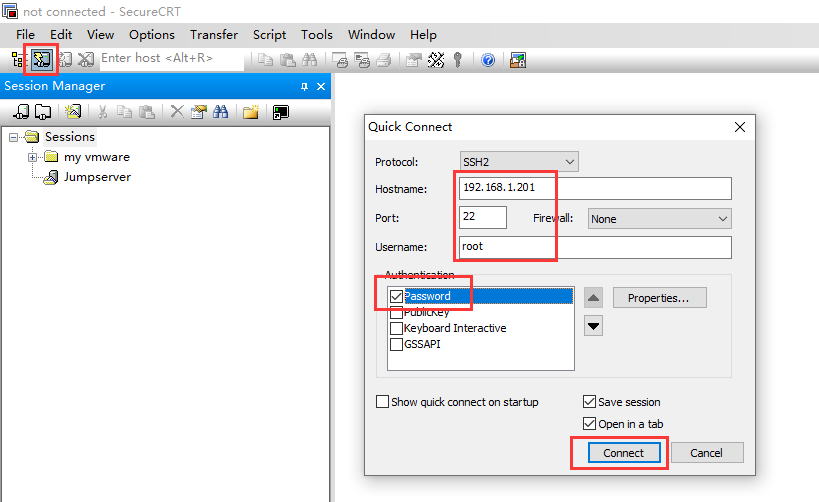819x502 pixels.
Task: Uncheck the Password authentication checkbox
Action: click(396, 297)
